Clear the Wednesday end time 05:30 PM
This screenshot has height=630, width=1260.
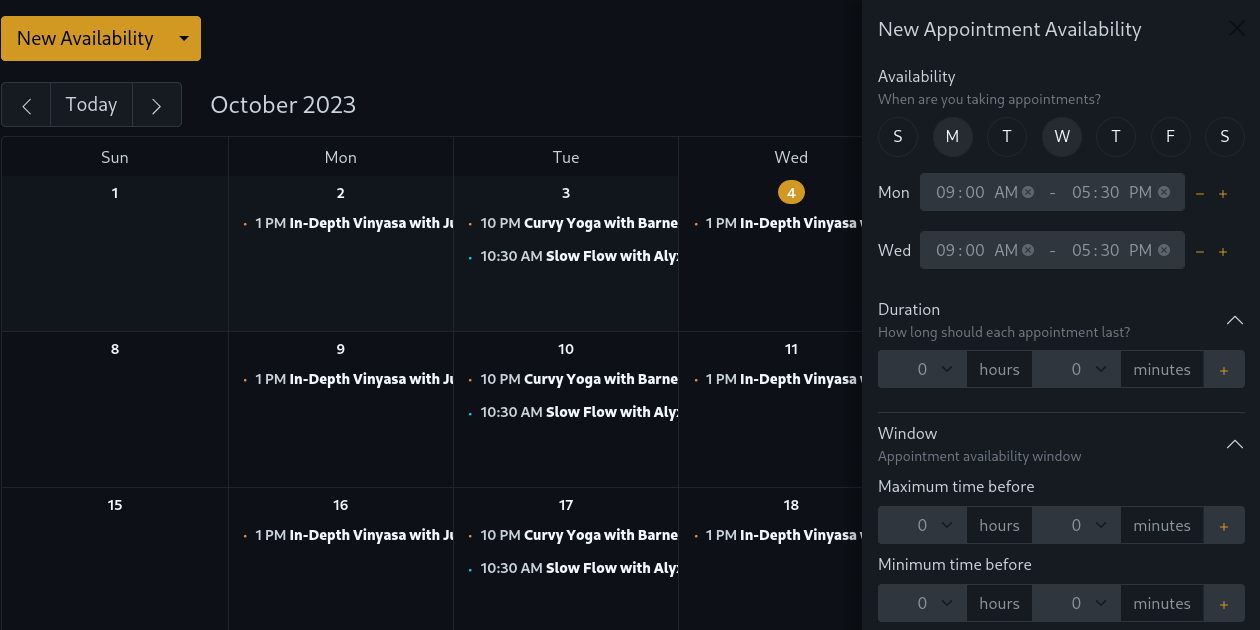click(x=1164, y=250)
